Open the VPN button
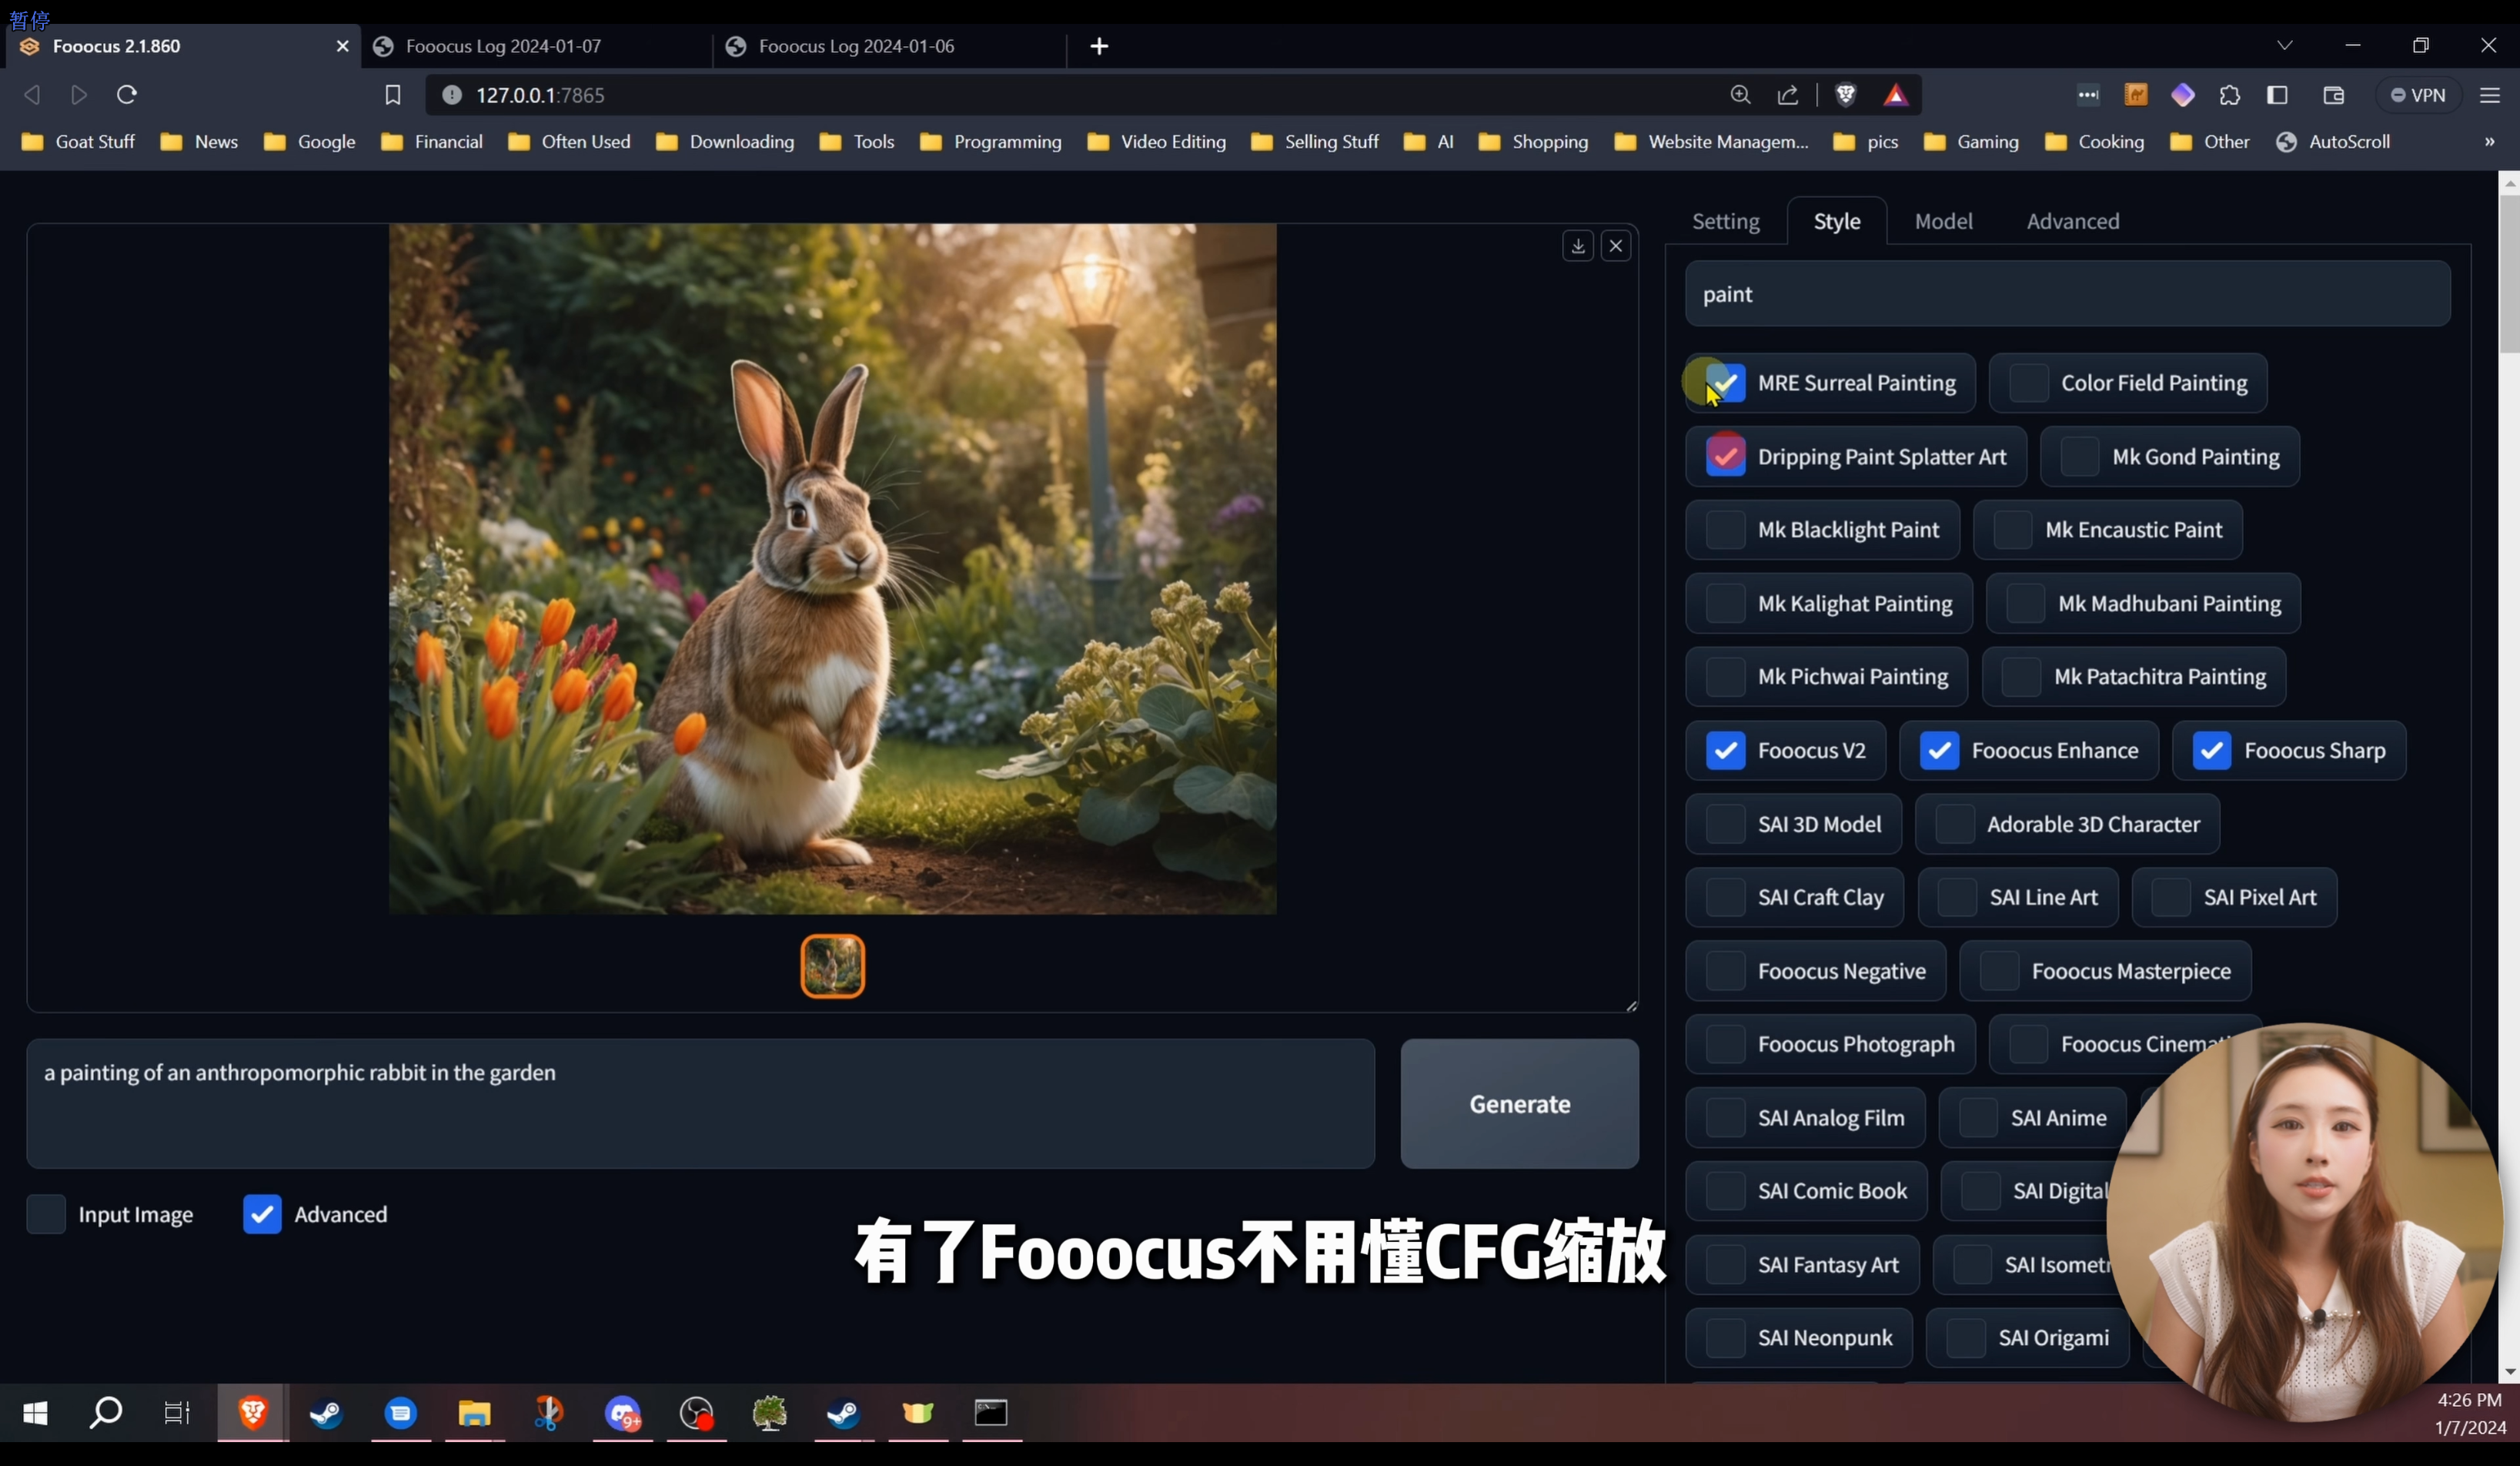The image size is (2520, 1466). 2418,95
